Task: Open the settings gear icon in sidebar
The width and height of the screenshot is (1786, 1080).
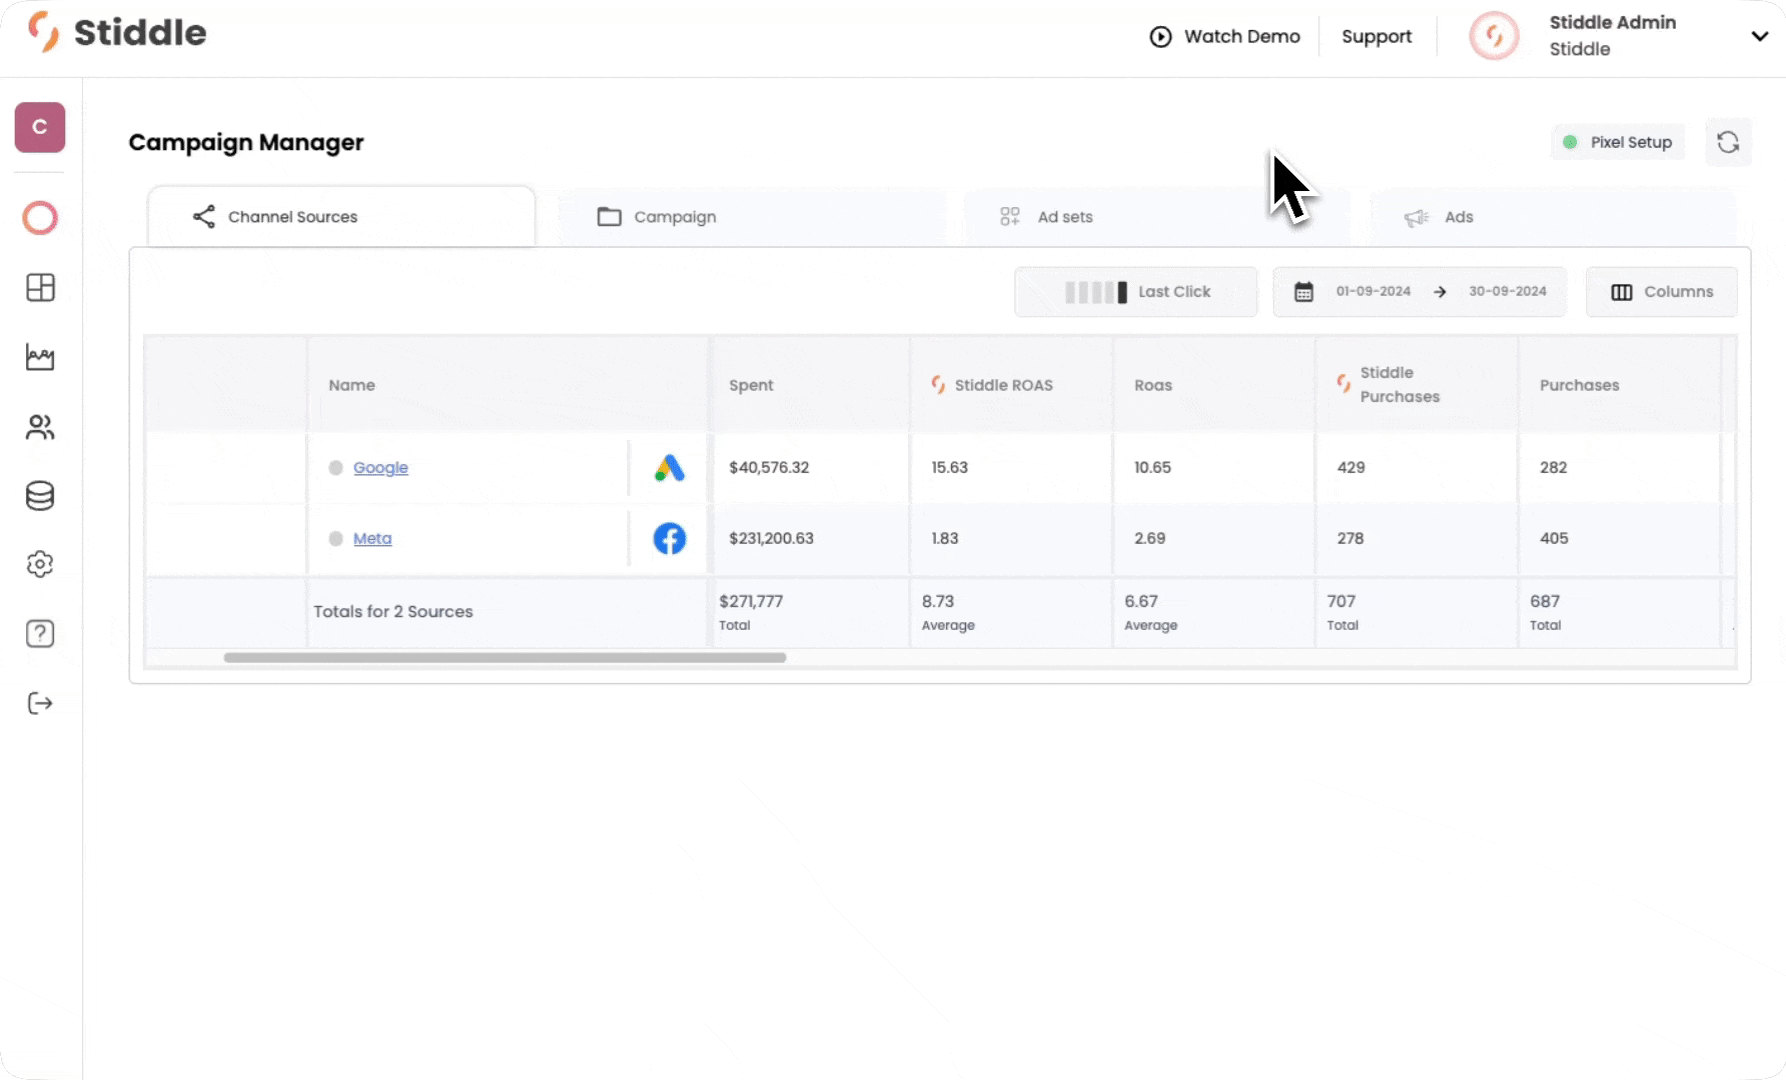Action: point(40,564)
